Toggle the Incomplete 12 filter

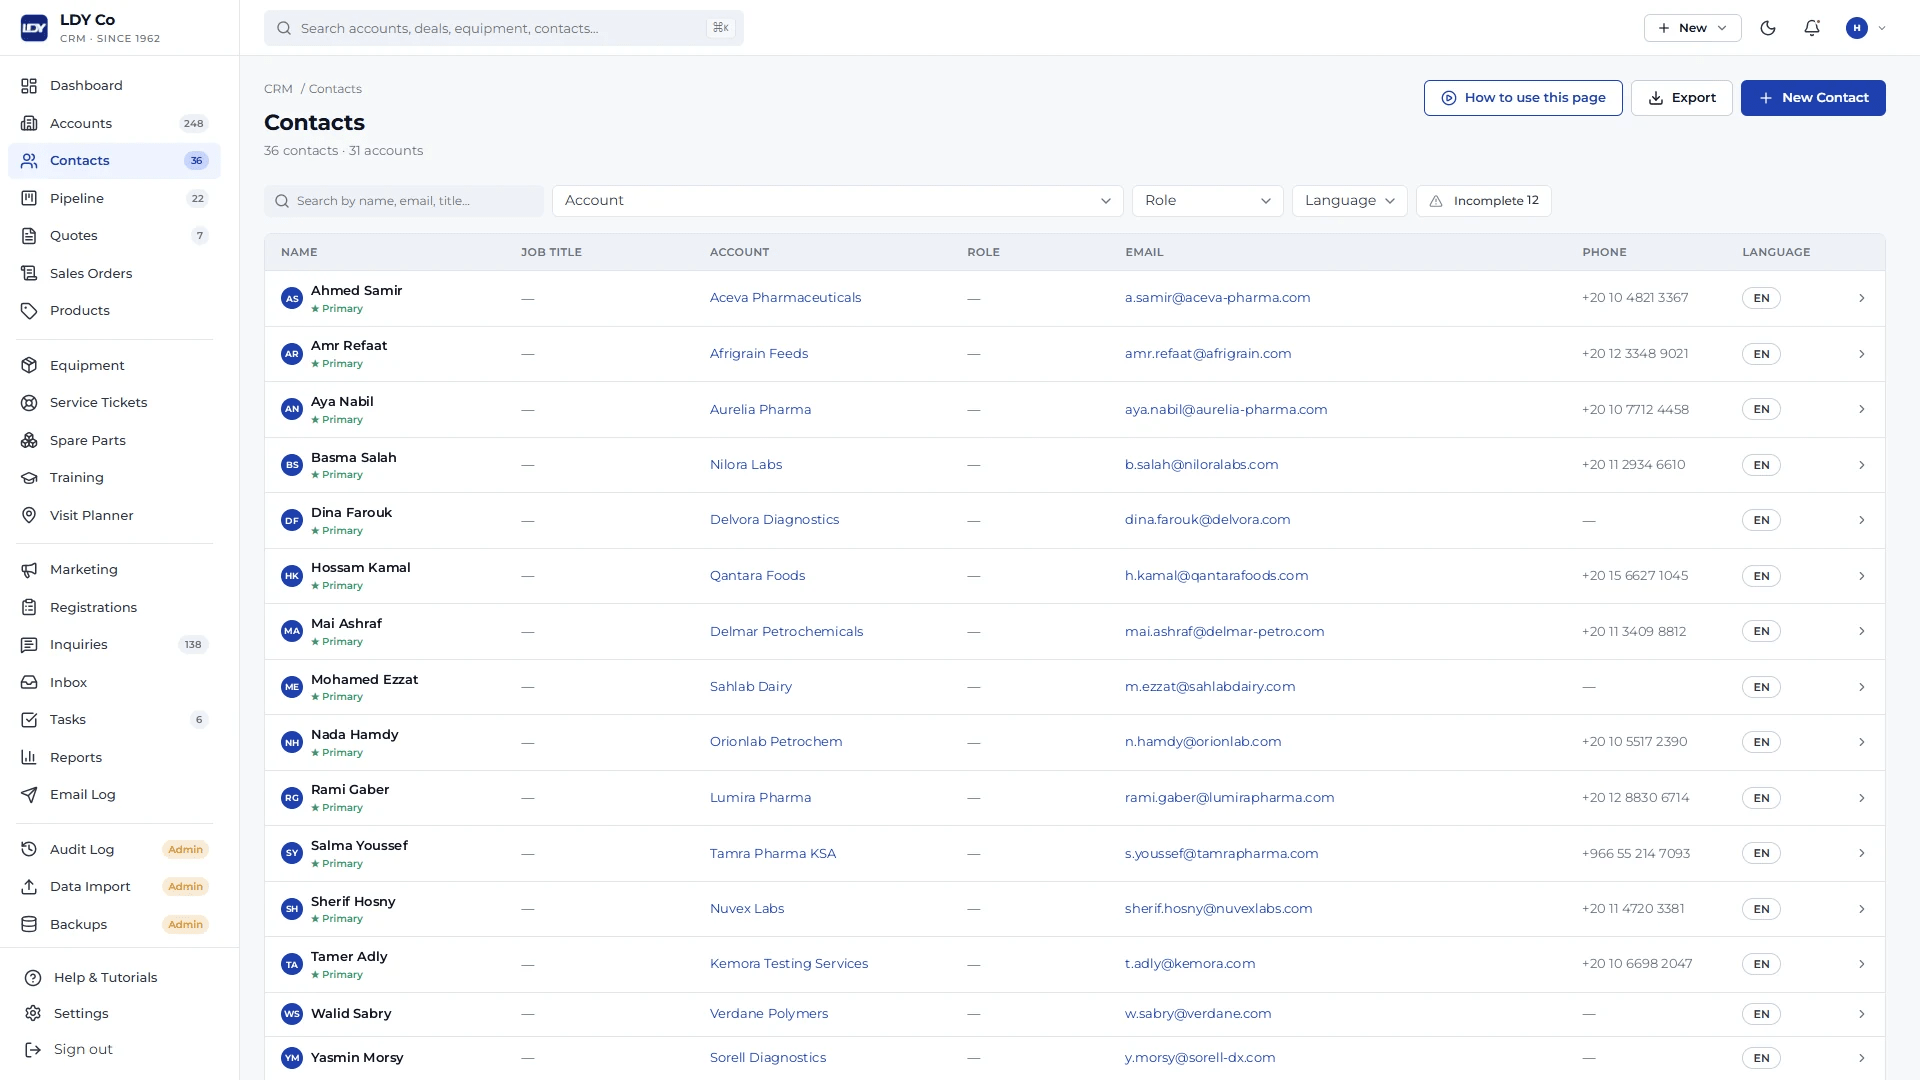1483,201
